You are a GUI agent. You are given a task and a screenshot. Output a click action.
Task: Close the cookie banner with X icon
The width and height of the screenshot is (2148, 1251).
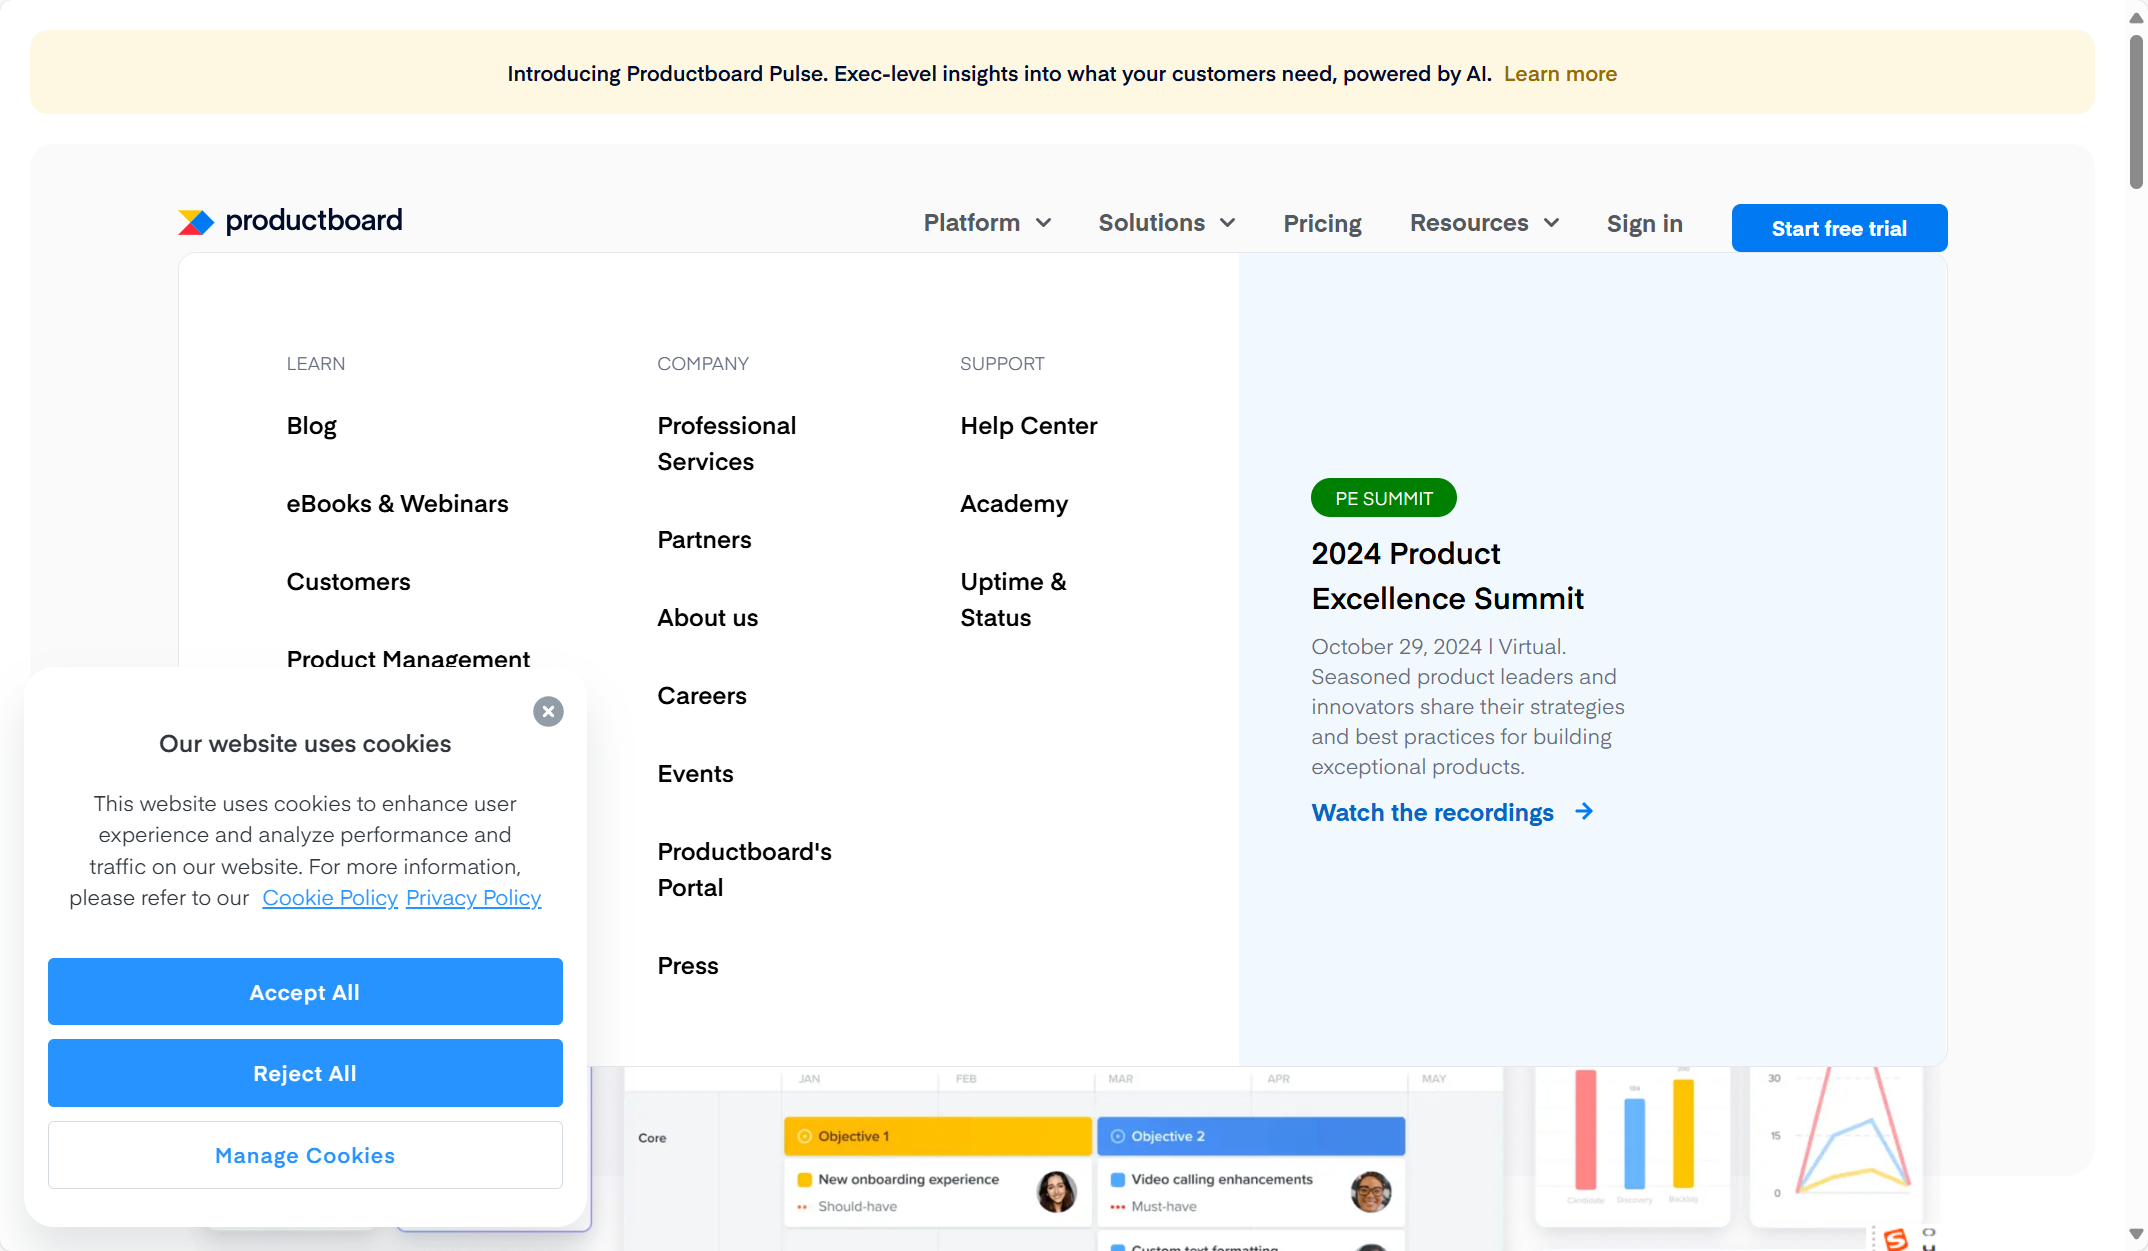coord(548,711)
